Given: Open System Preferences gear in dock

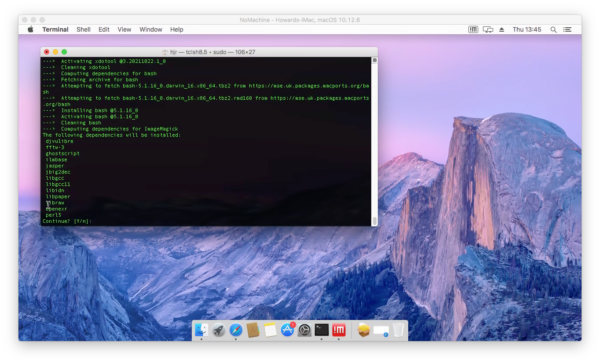Looking at the screenshot, I should pyautogui.click(x=305, y=330).
